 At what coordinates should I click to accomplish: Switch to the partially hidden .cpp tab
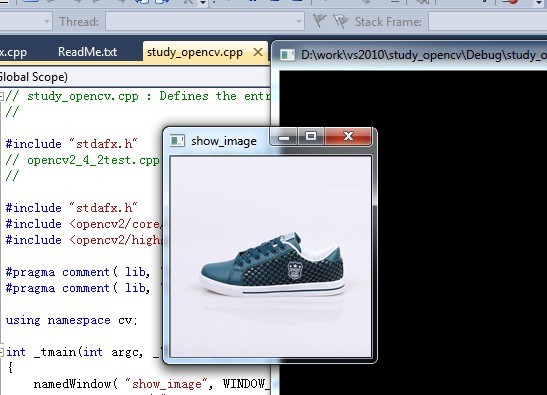coord(13,53)
